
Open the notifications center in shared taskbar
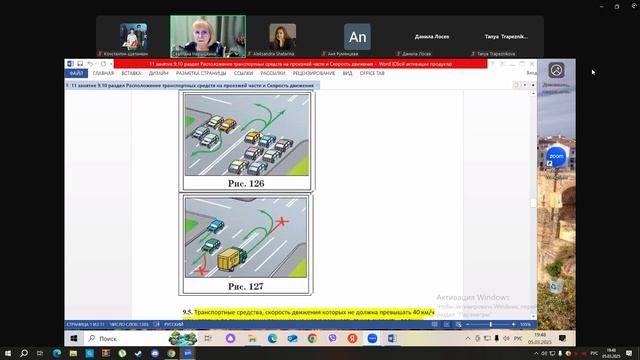pos(562,338)
